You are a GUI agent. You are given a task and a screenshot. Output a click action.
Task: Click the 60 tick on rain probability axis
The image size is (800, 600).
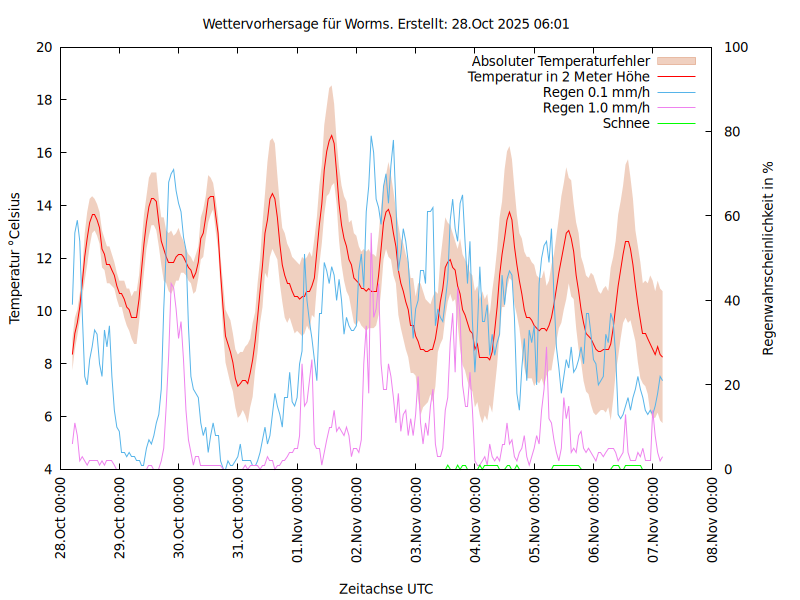[731, 216]
